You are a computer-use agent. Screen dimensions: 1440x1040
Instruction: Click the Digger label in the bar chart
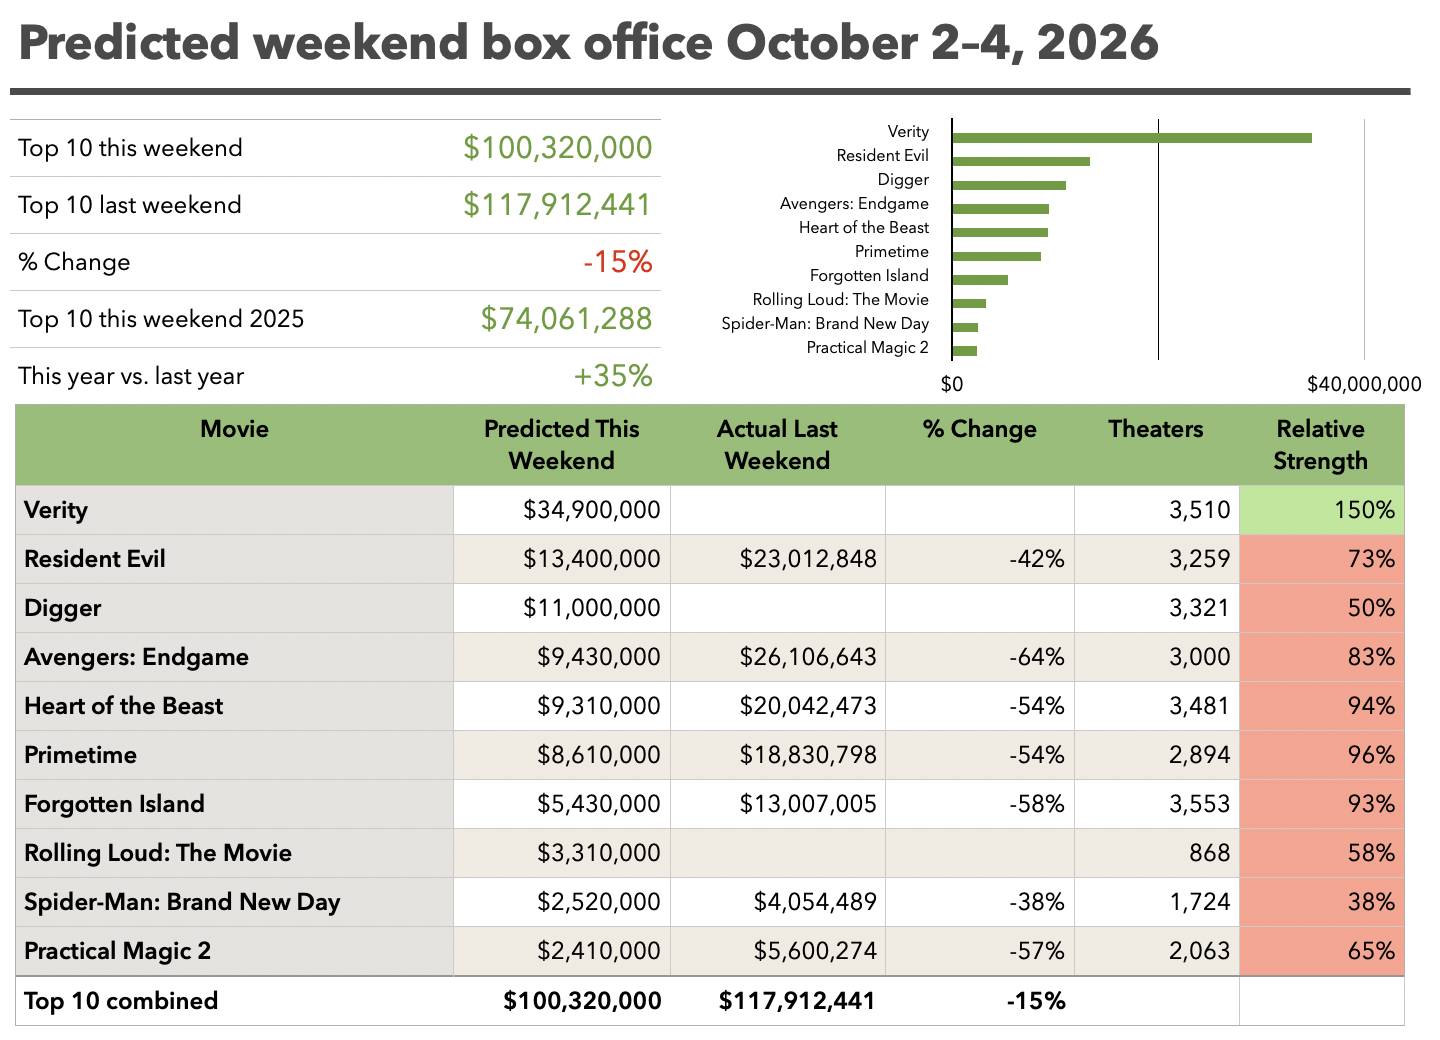pyautogui.click(x=903, y=180)
